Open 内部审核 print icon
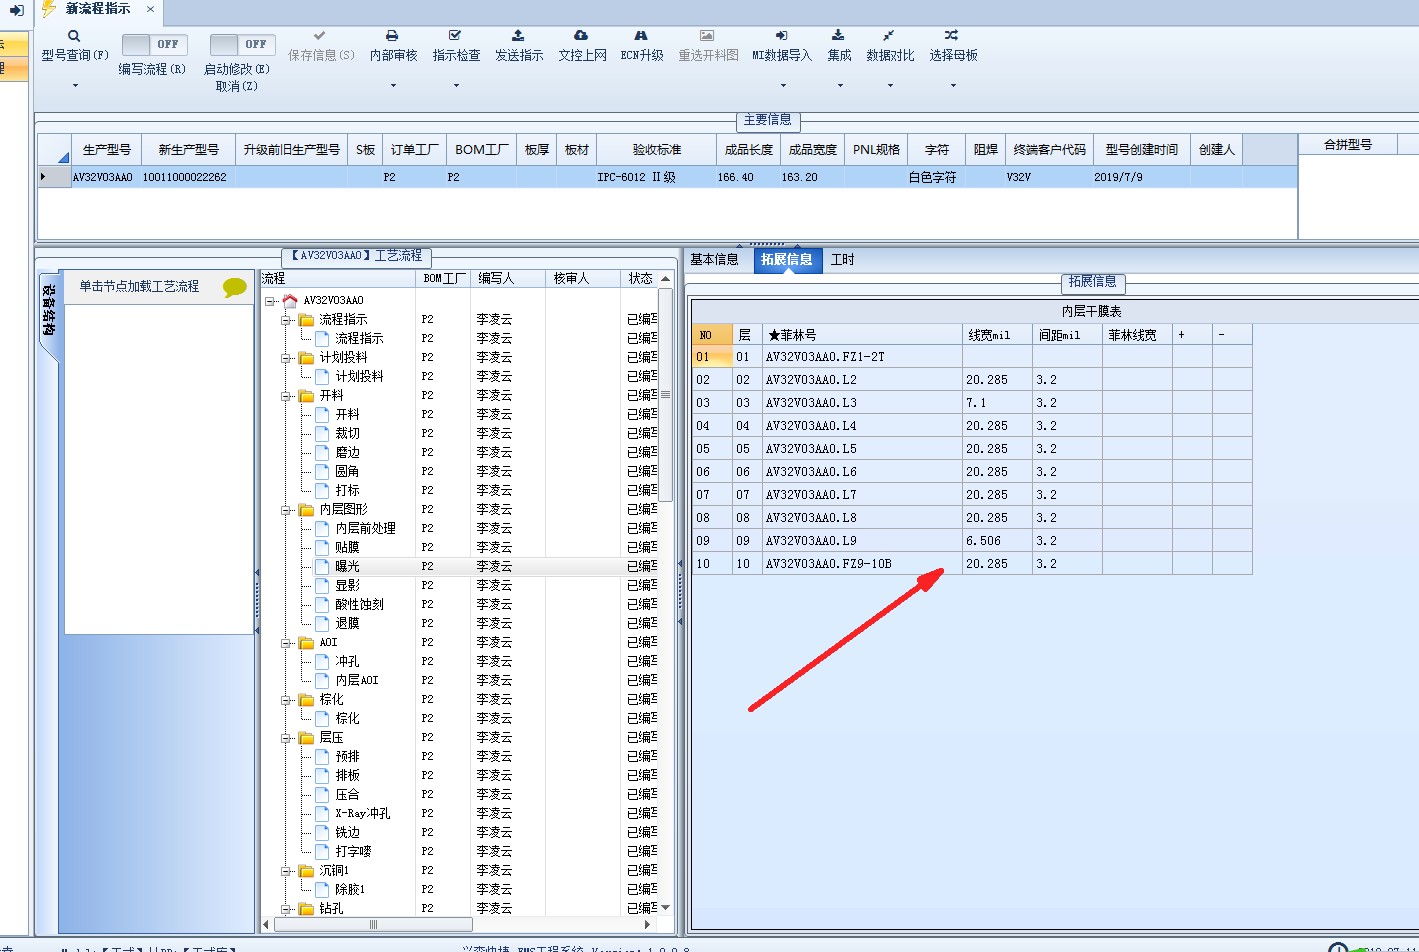The image size is (1419, 952). 392,36
